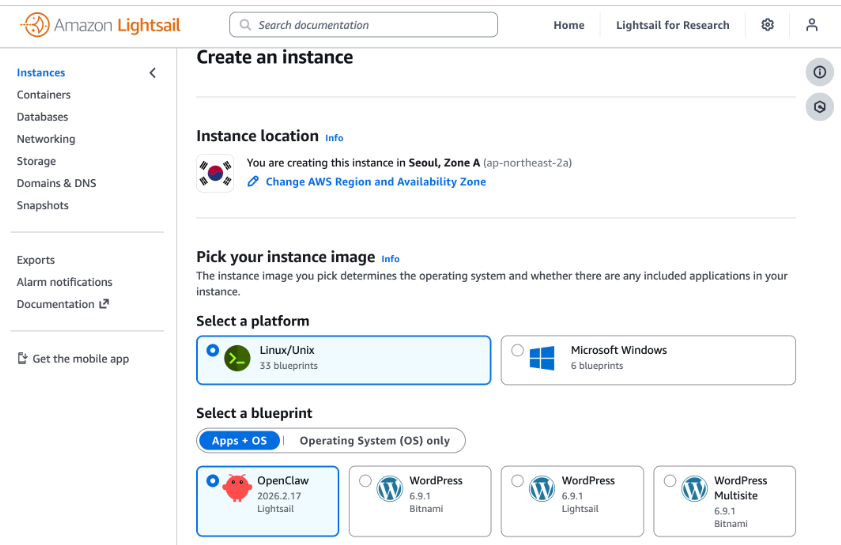Viewport: 841px width, 545px height.
Task: Click the hexagon icon below info icon
Action: (819, 106)
